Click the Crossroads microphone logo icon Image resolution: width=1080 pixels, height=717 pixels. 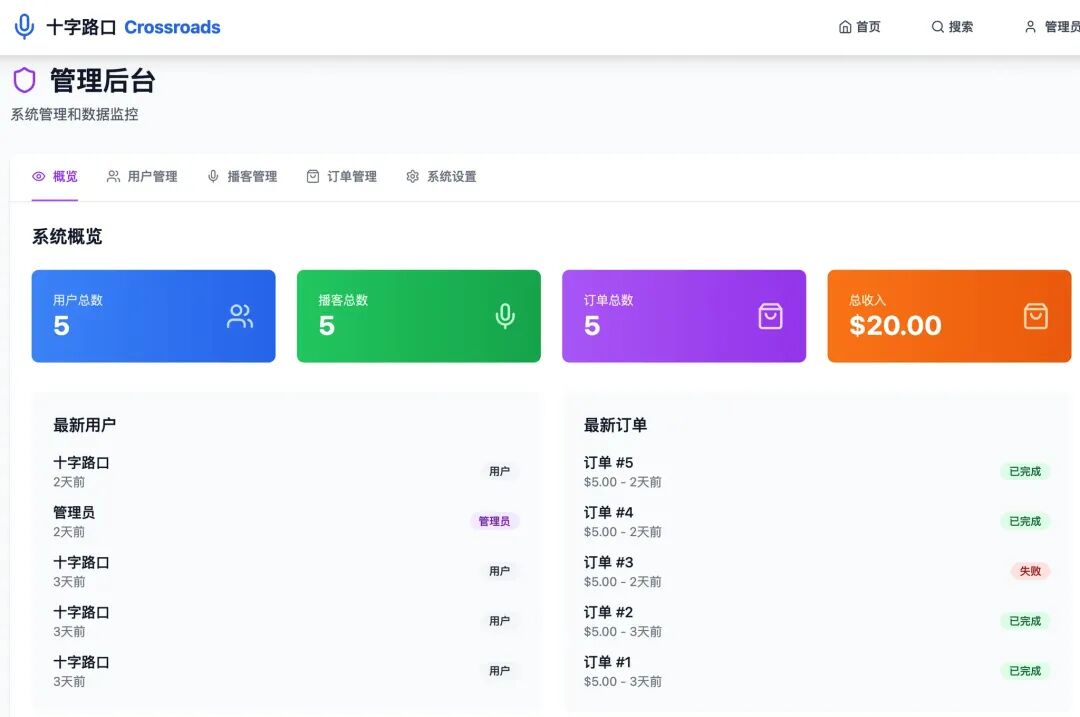click(x=24, y=26)
